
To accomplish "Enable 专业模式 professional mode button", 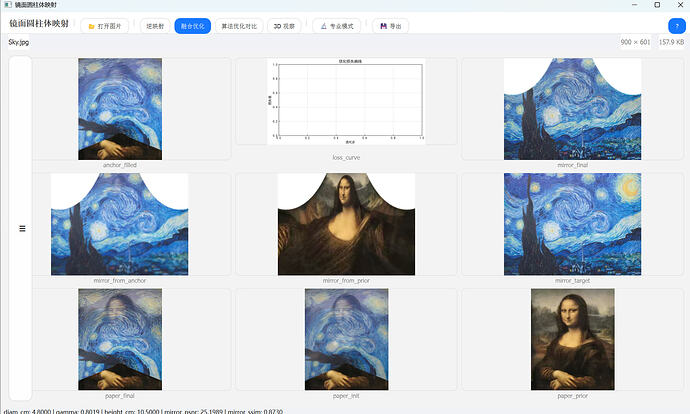I will pyautogui.click(x=337, y=26).
